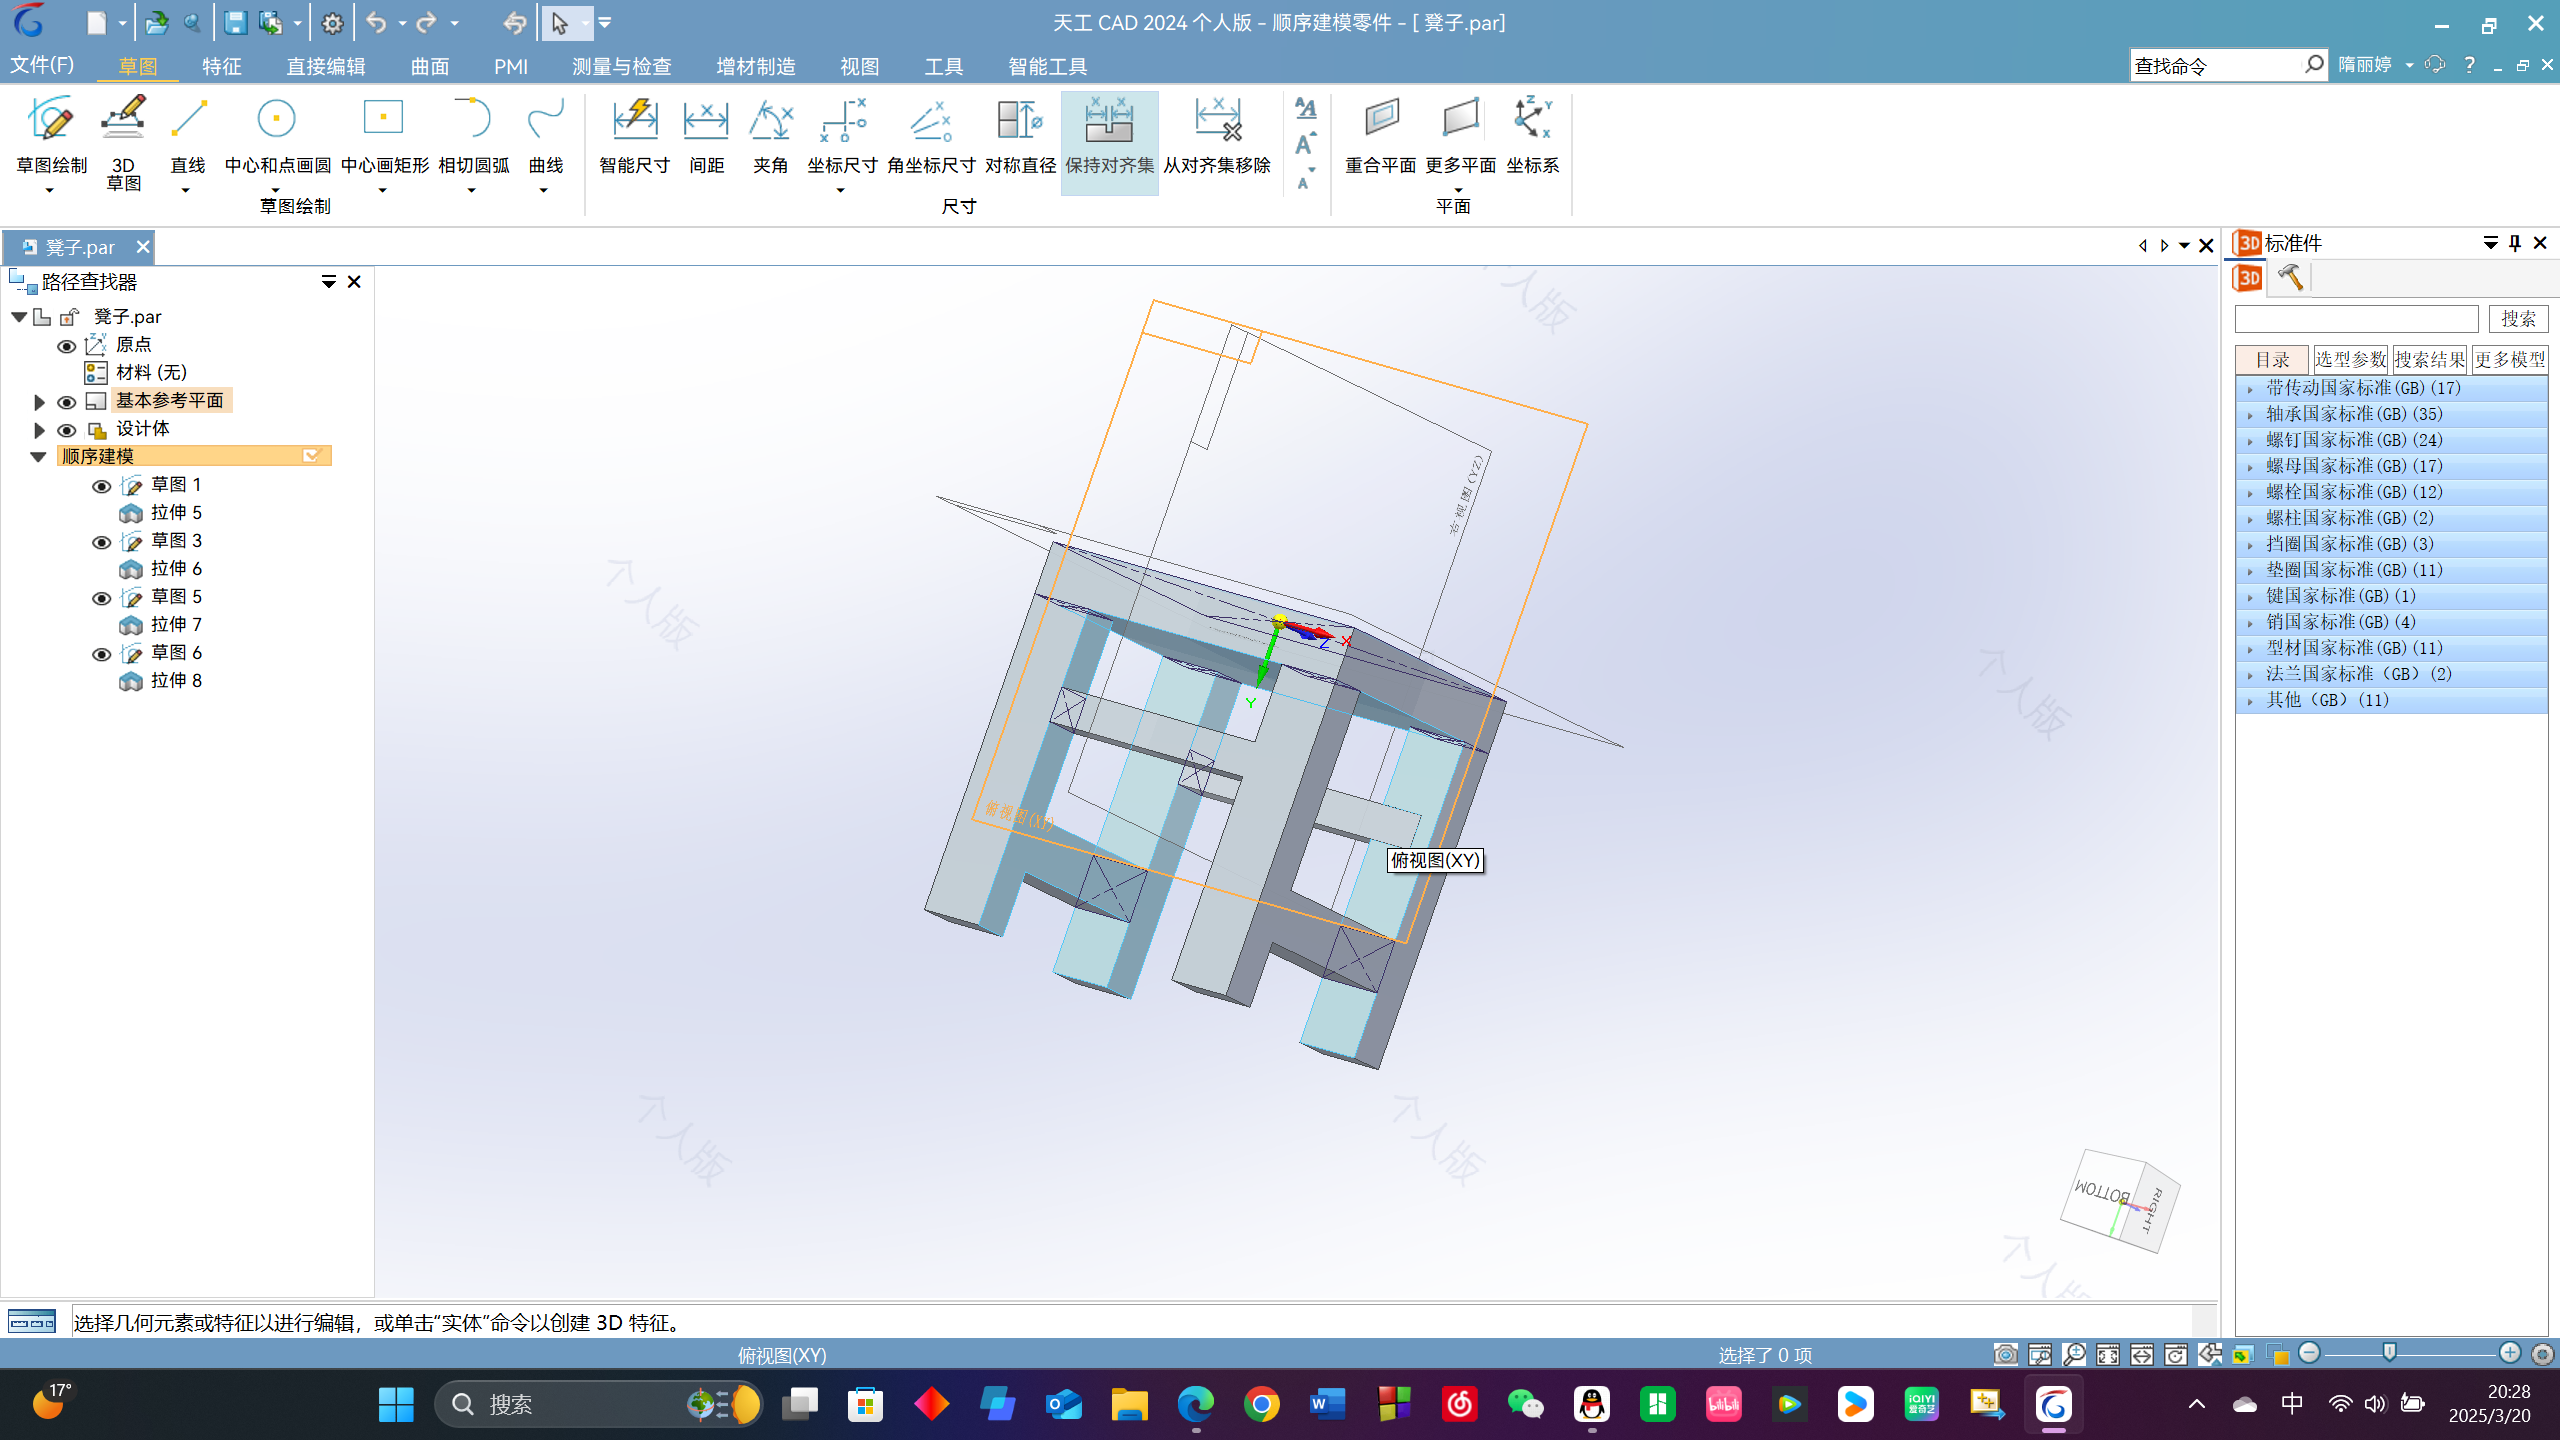Toggle visibility eye of 设计体

(x=66, y=430)
